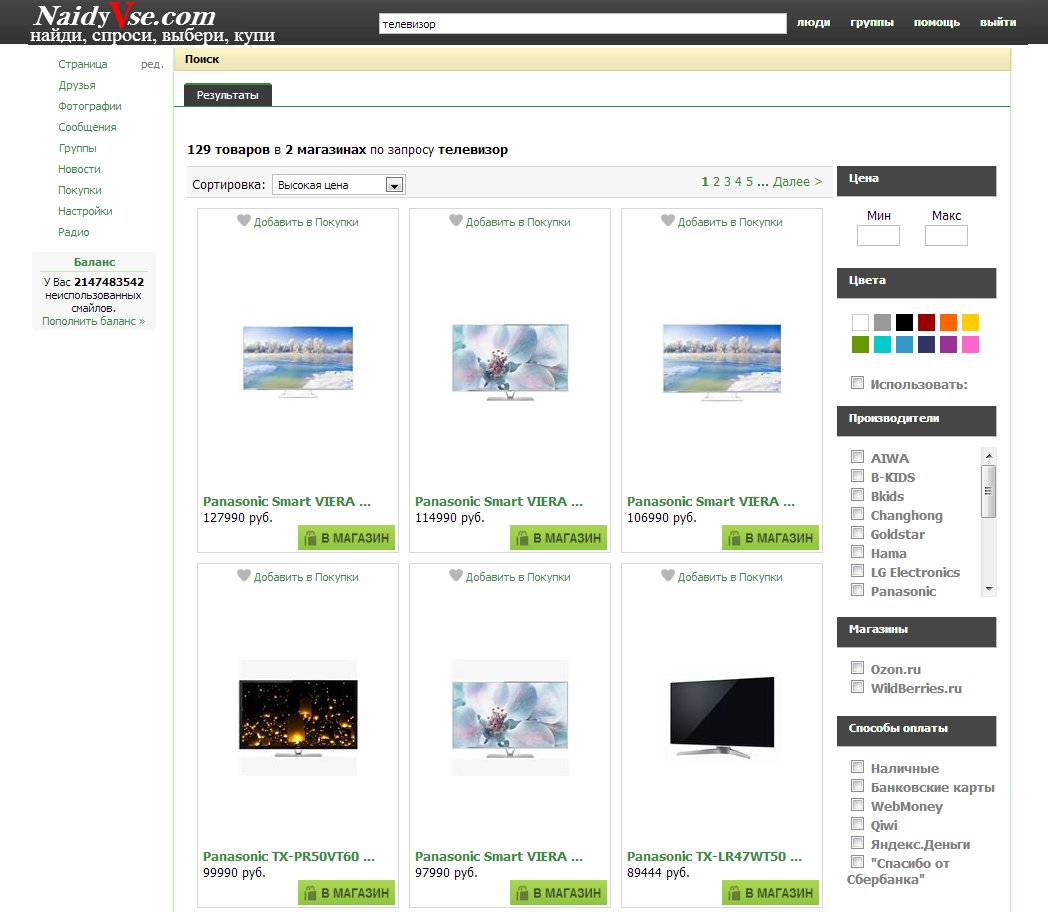Viewport: 1048px width, 912px height.
Task: Click heart icon on 127990 руб. TV card
Action: pos(243,220)
